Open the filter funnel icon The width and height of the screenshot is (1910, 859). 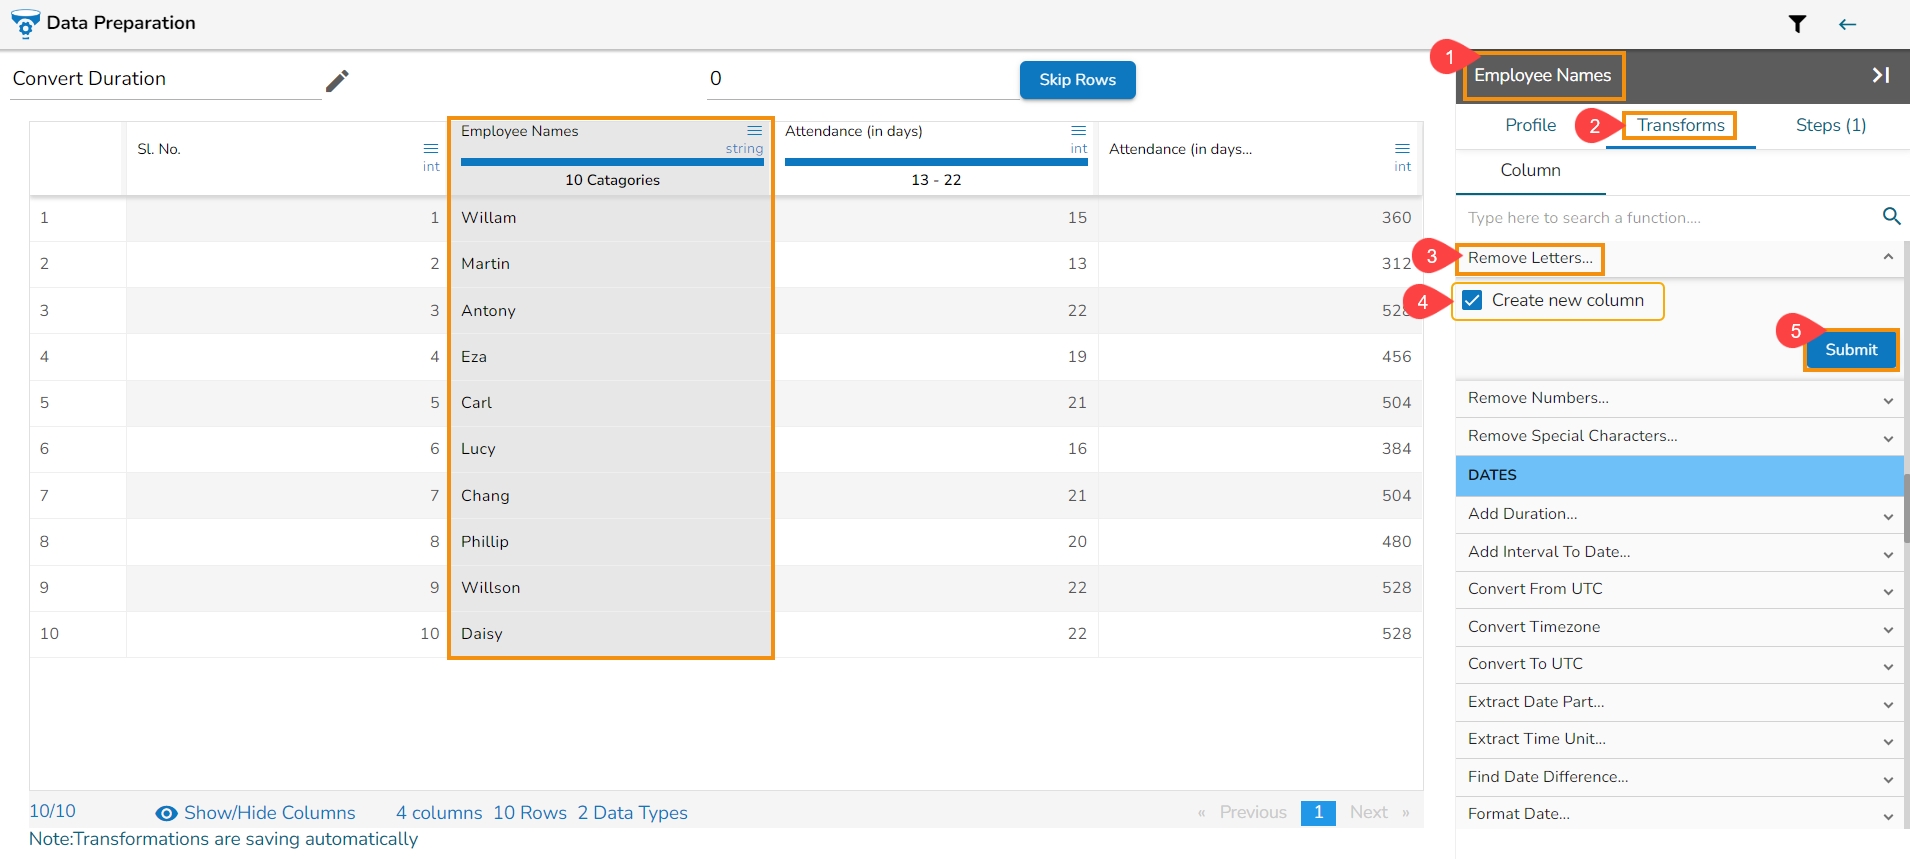tap(1797, 24)
